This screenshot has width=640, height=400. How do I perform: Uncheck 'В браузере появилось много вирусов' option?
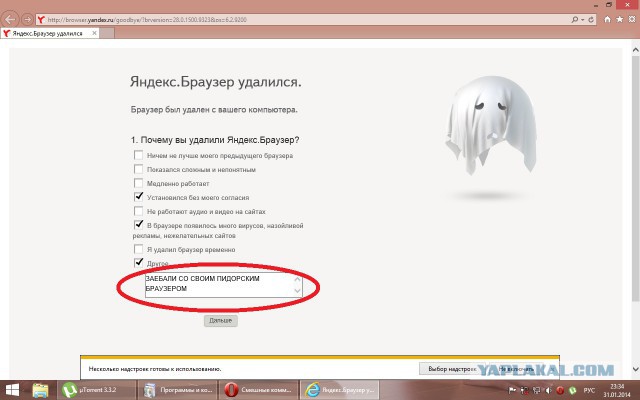click(138, 224)
